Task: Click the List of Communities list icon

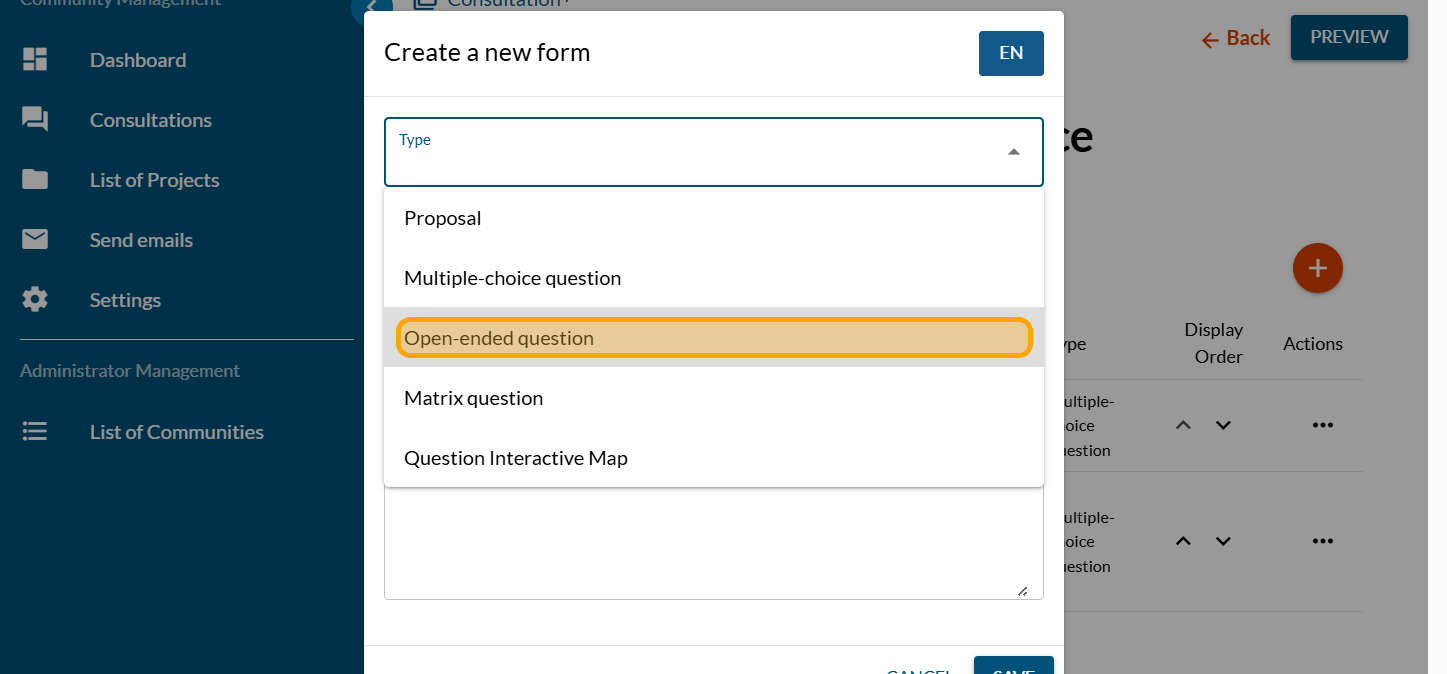Action: tap(35, 432)
